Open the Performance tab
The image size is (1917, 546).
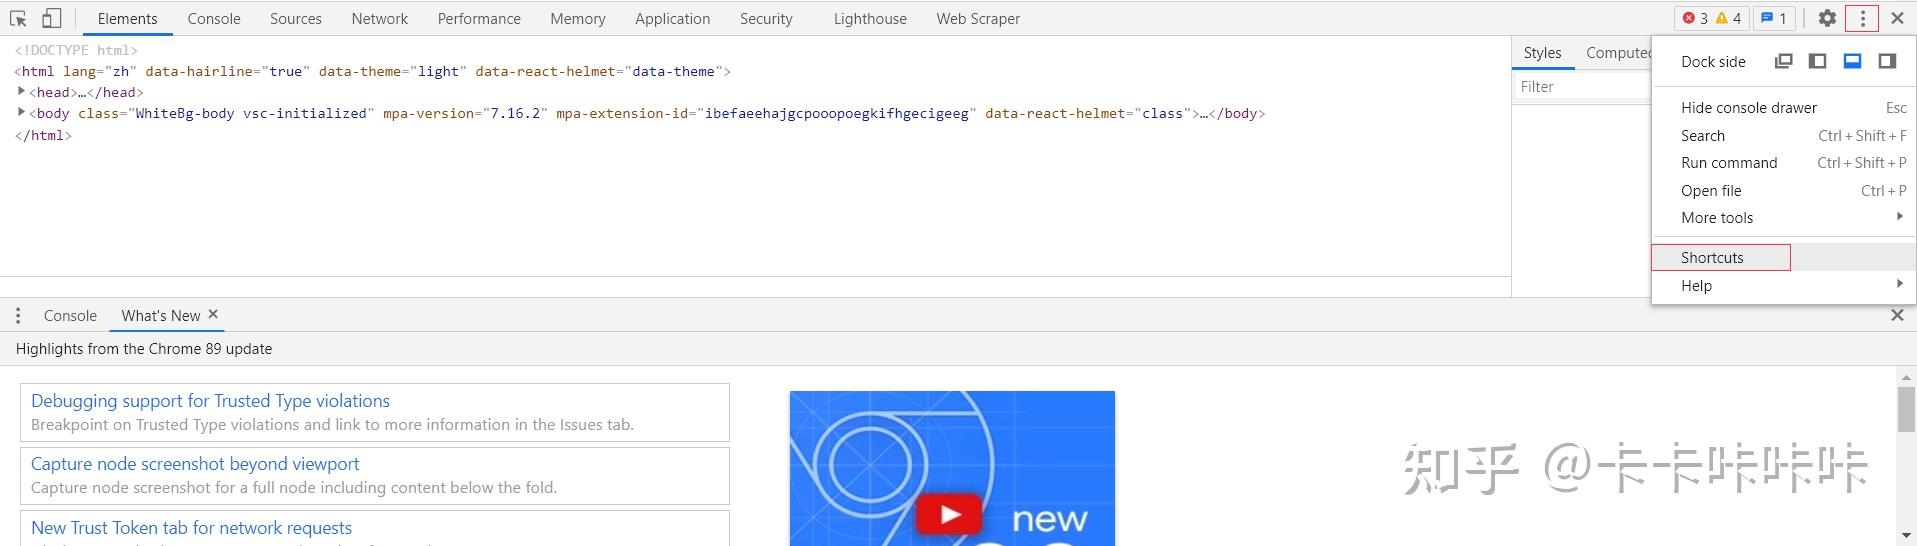click(x=479, y=19)
